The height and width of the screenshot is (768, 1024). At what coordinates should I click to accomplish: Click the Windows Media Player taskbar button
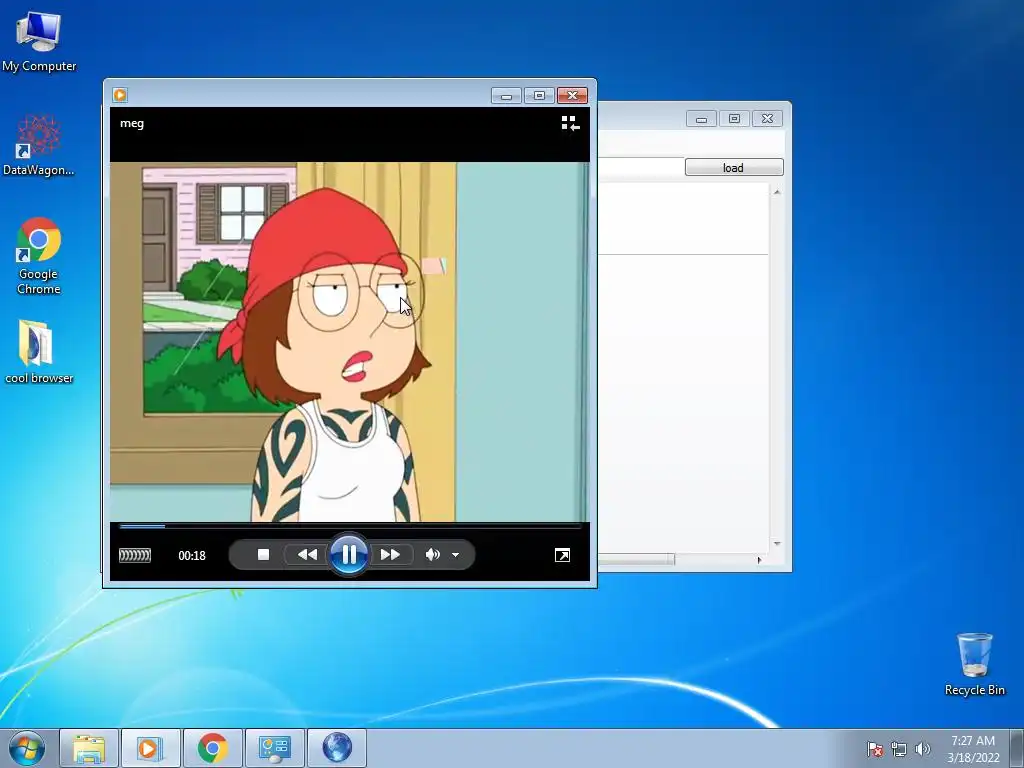150,748
